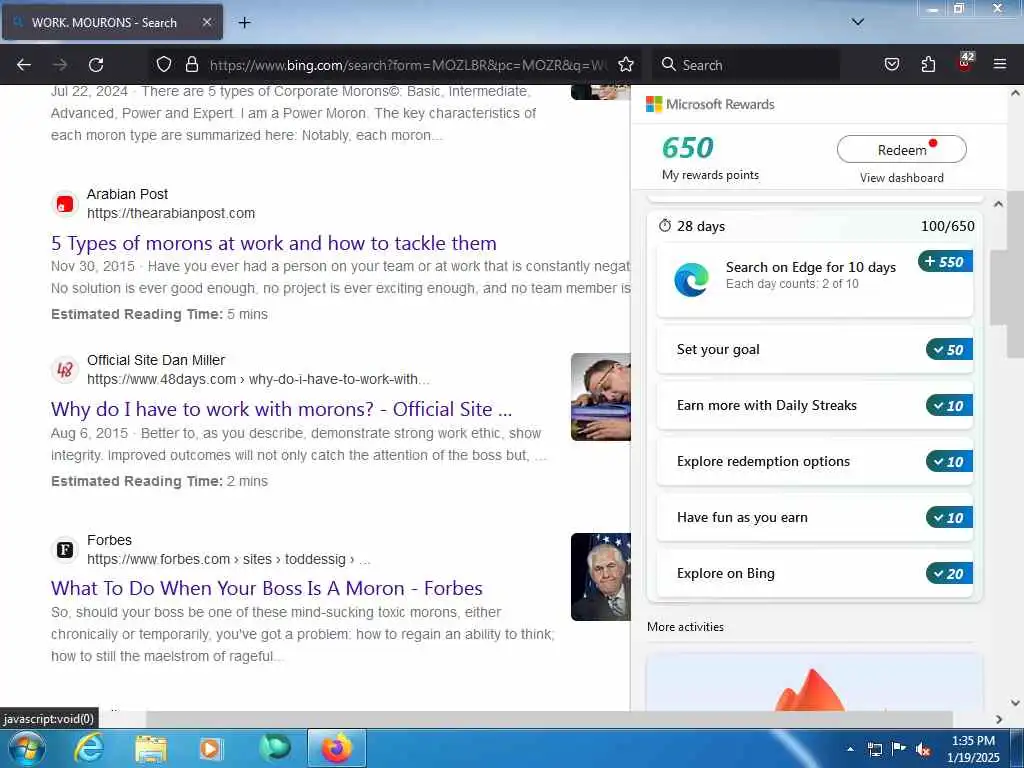Click the search magnifier icon
The height and width of the screenshot is (768, 1024).
click(x=668, y=64)
